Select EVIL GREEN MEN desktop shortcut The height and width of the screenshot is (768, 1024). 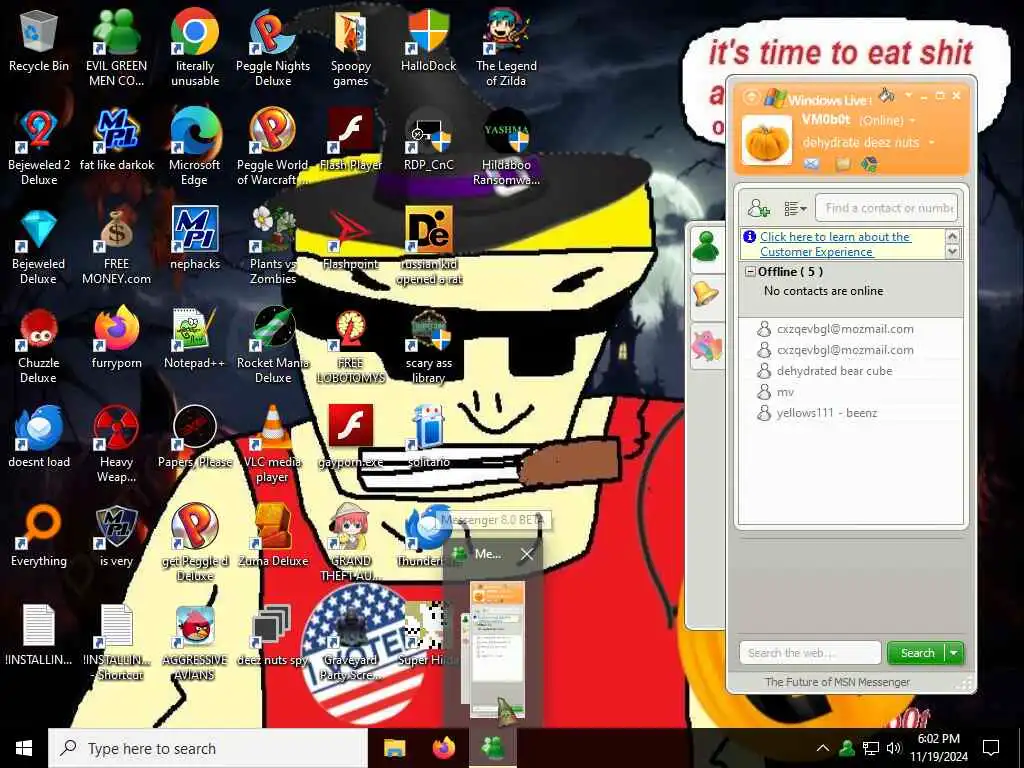[x=116, y=47]
